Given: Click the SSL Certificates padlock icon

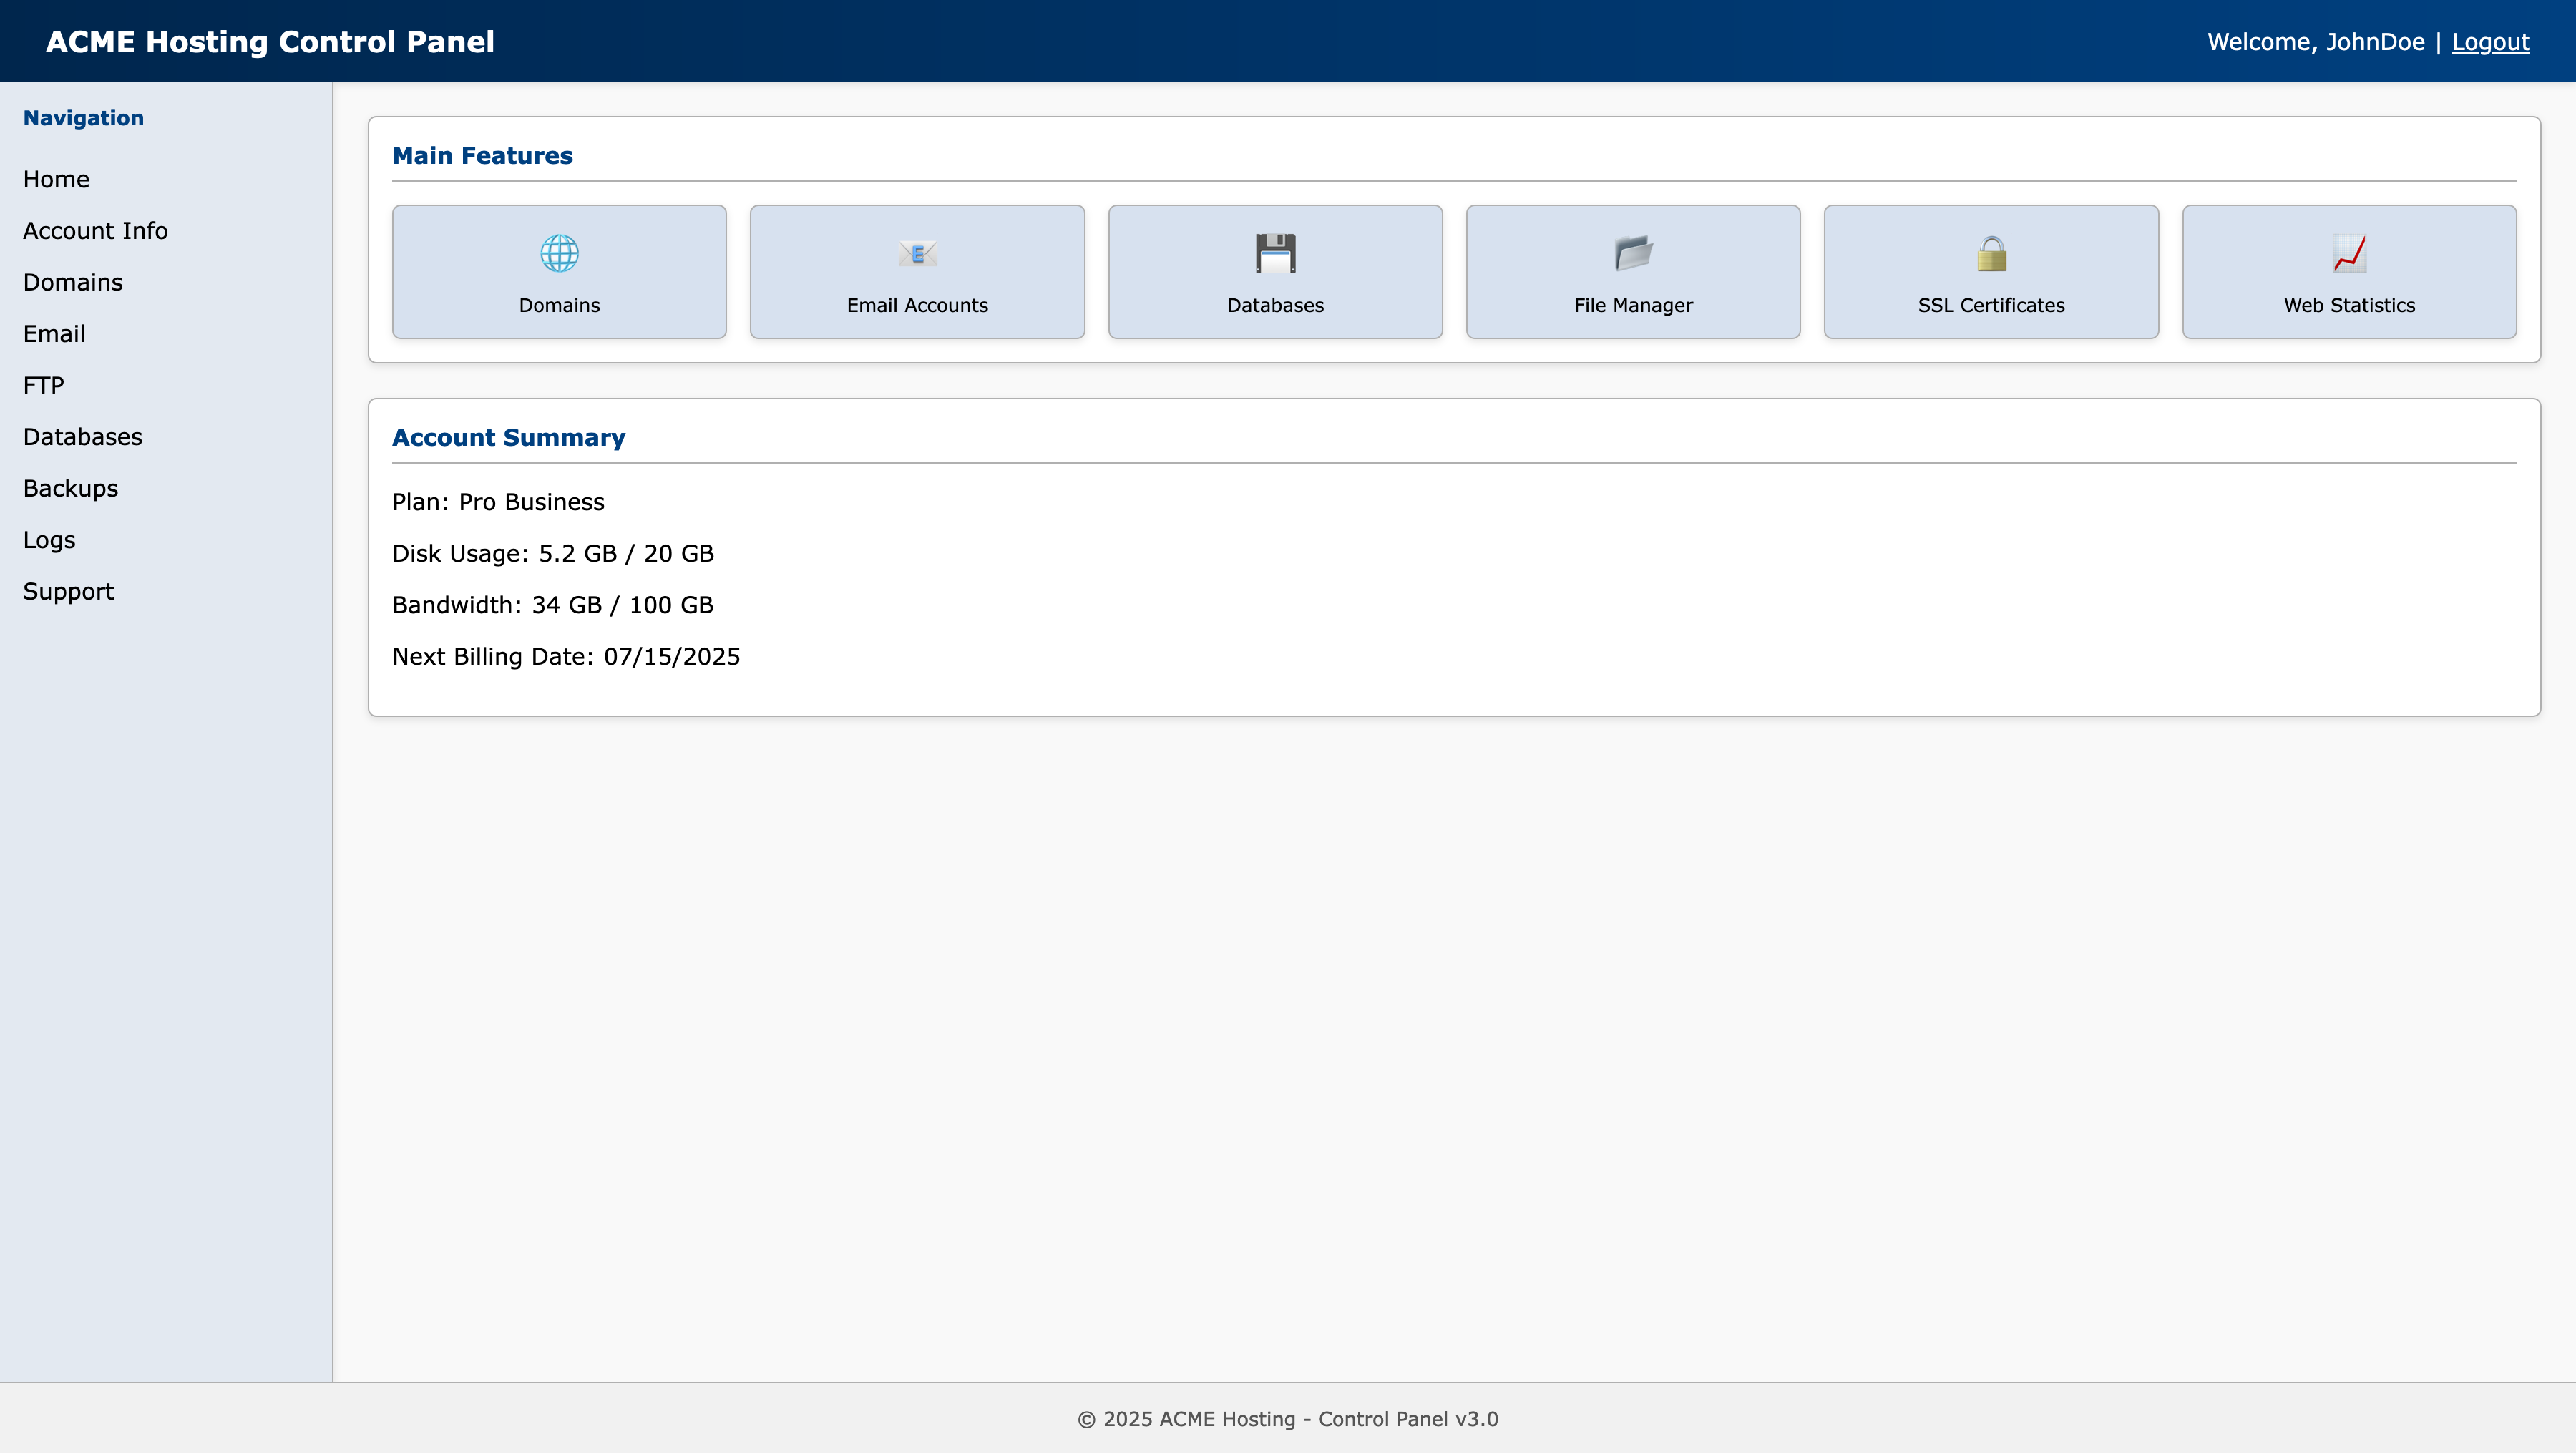Looking at the screenshot, I should tap(1990, 253).
